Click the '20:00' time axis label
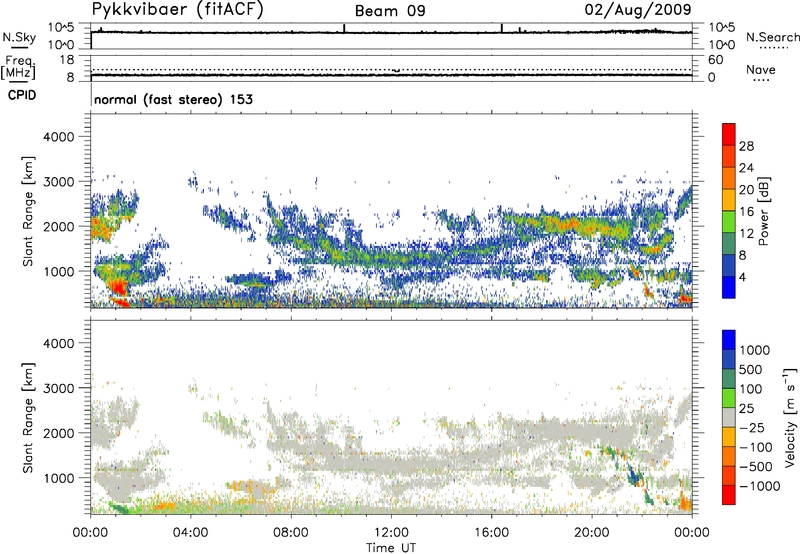800x554 pixels. point(592,533)
